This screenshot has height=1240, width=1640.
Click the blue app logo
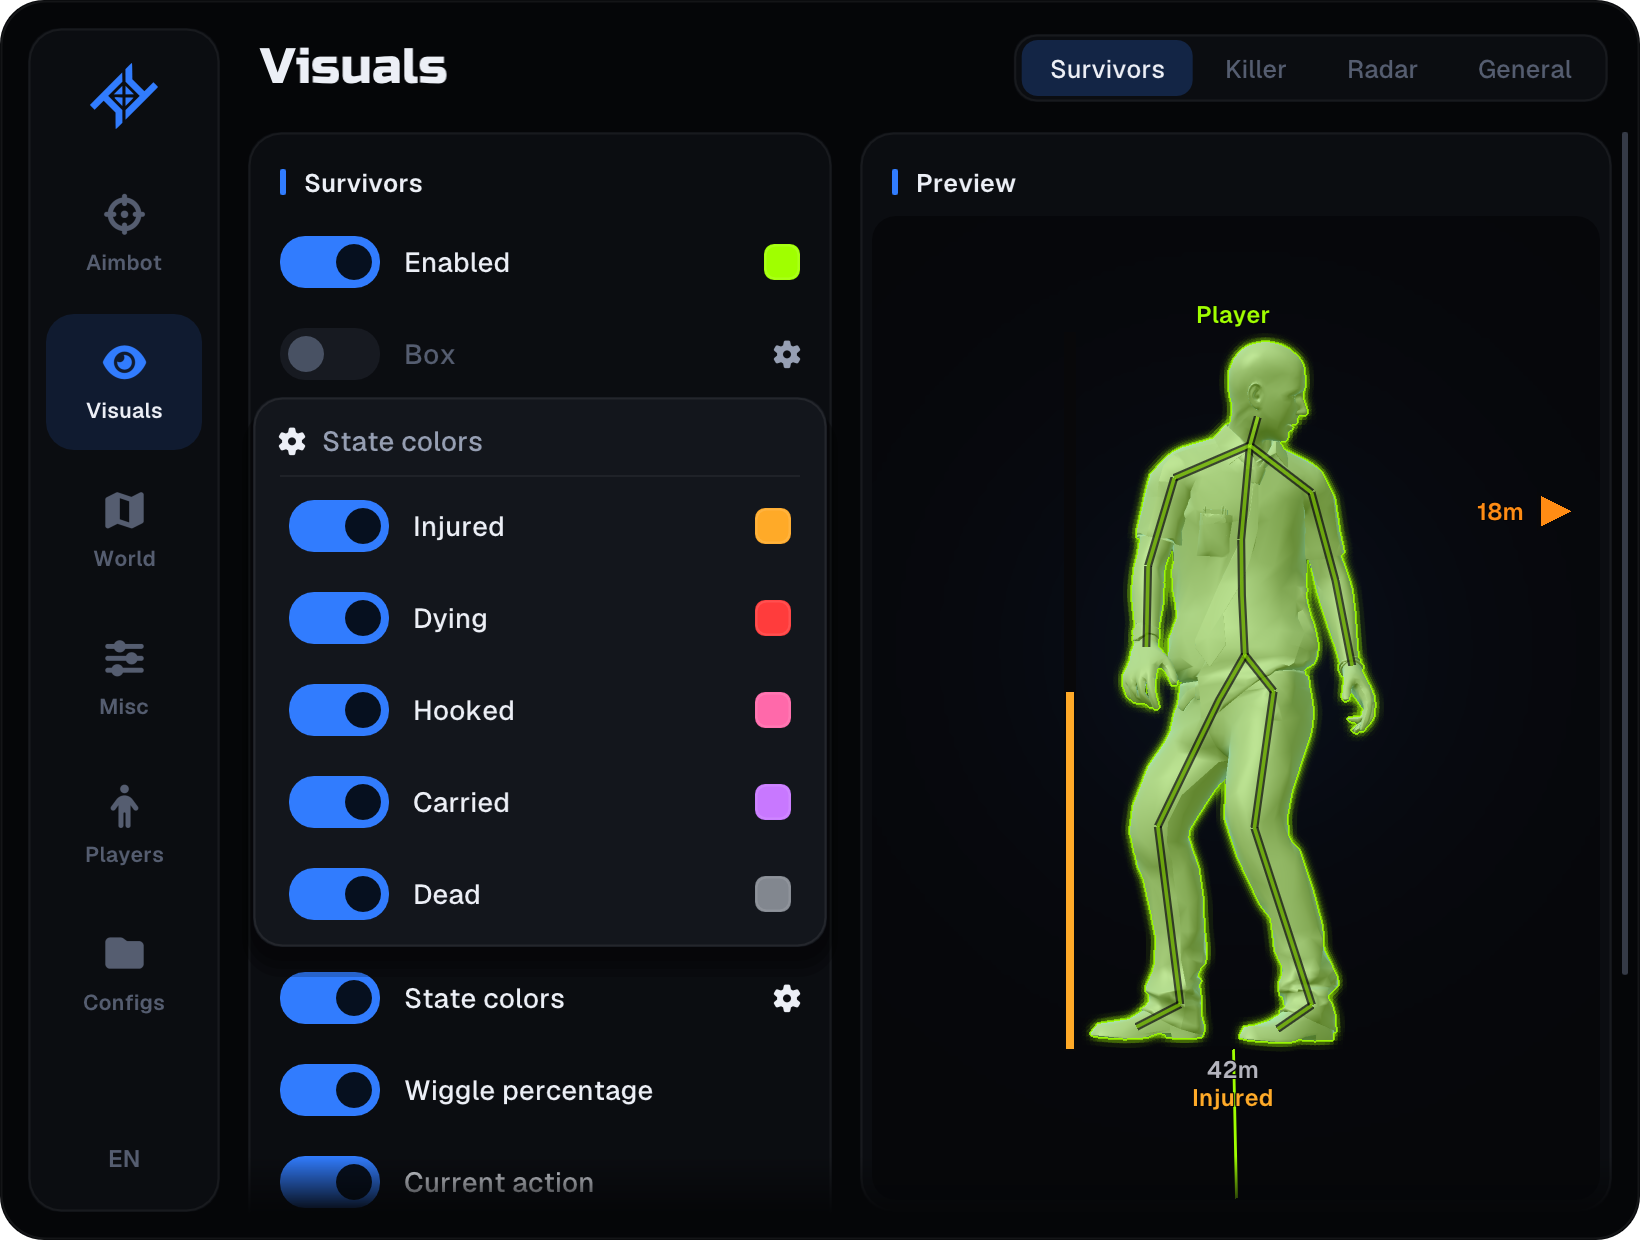[124, 96]
